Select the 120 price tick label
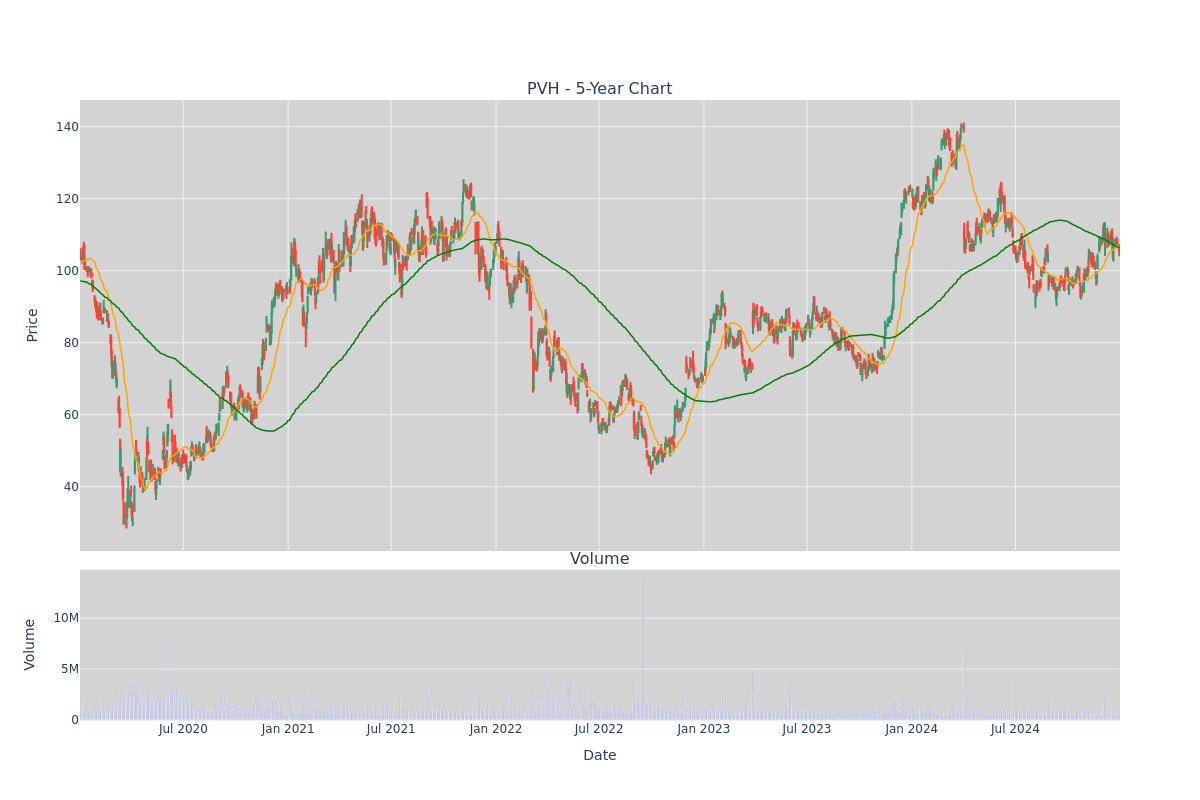The width and height of the screenshot is (1200, 800). pyautogui.click(x=67, y=199)
